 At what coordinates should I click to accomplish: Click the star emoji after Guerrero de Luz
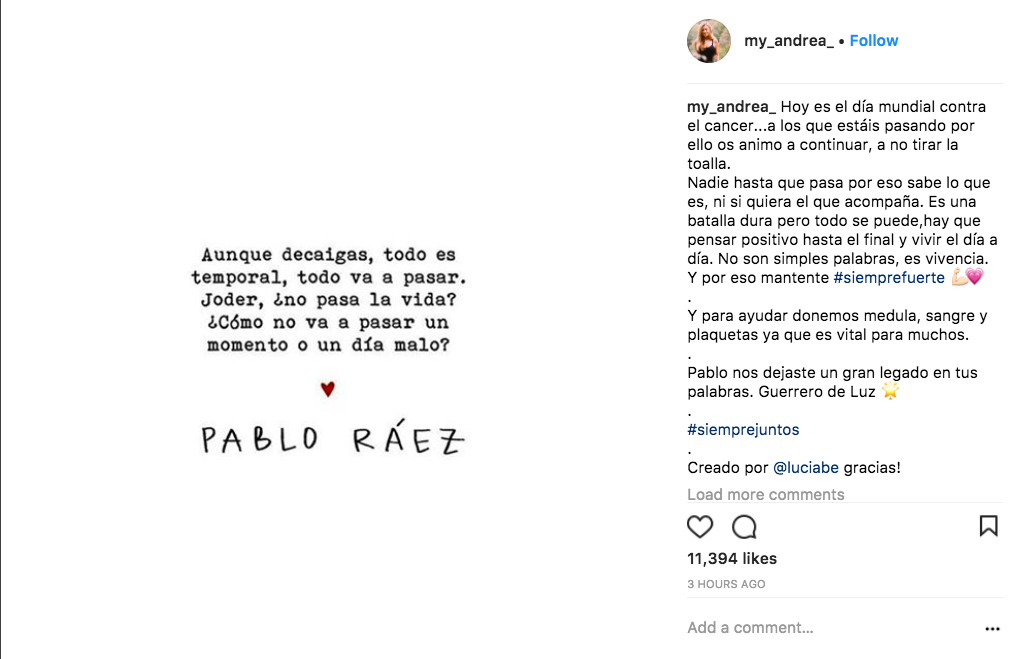click(x=890, y=392)
